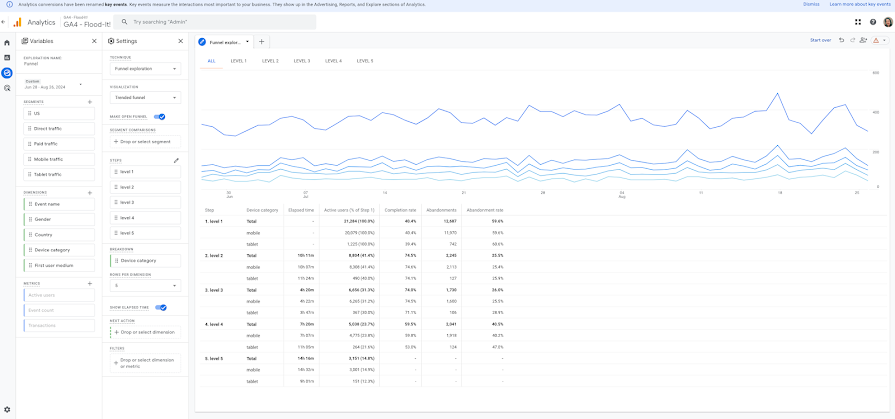Open the share exploration icon
Viewport: 895px width, 419px height.
point(862,41)
